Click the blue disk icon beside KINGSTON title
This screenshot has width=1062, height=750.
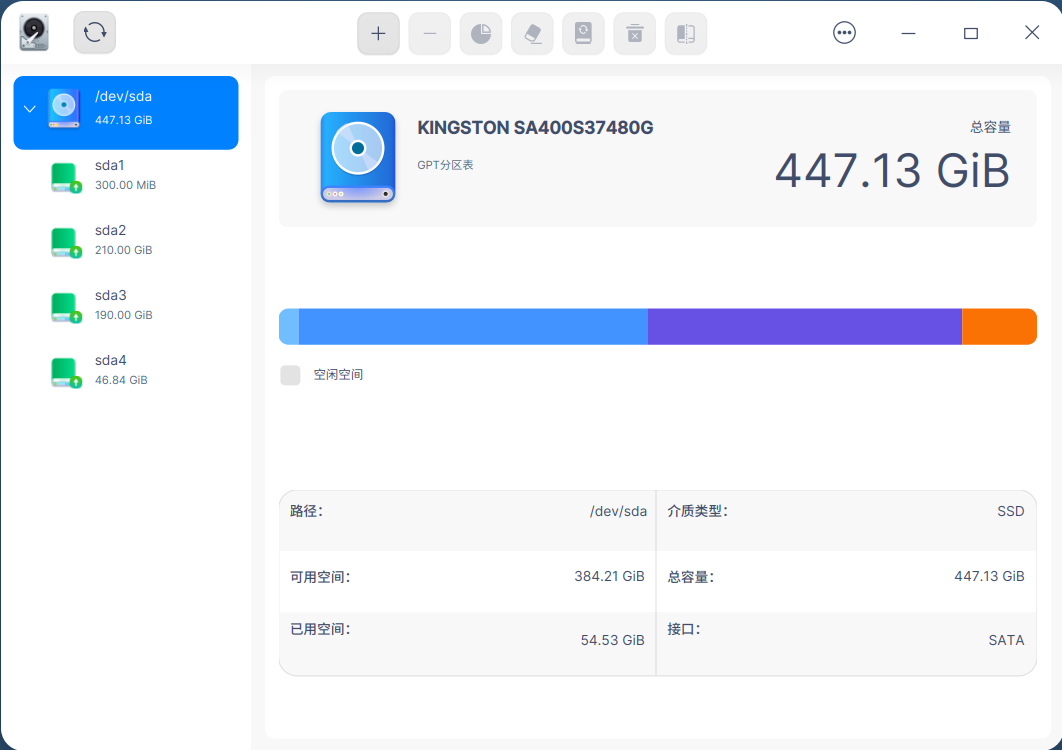click(x=357, y=158)
